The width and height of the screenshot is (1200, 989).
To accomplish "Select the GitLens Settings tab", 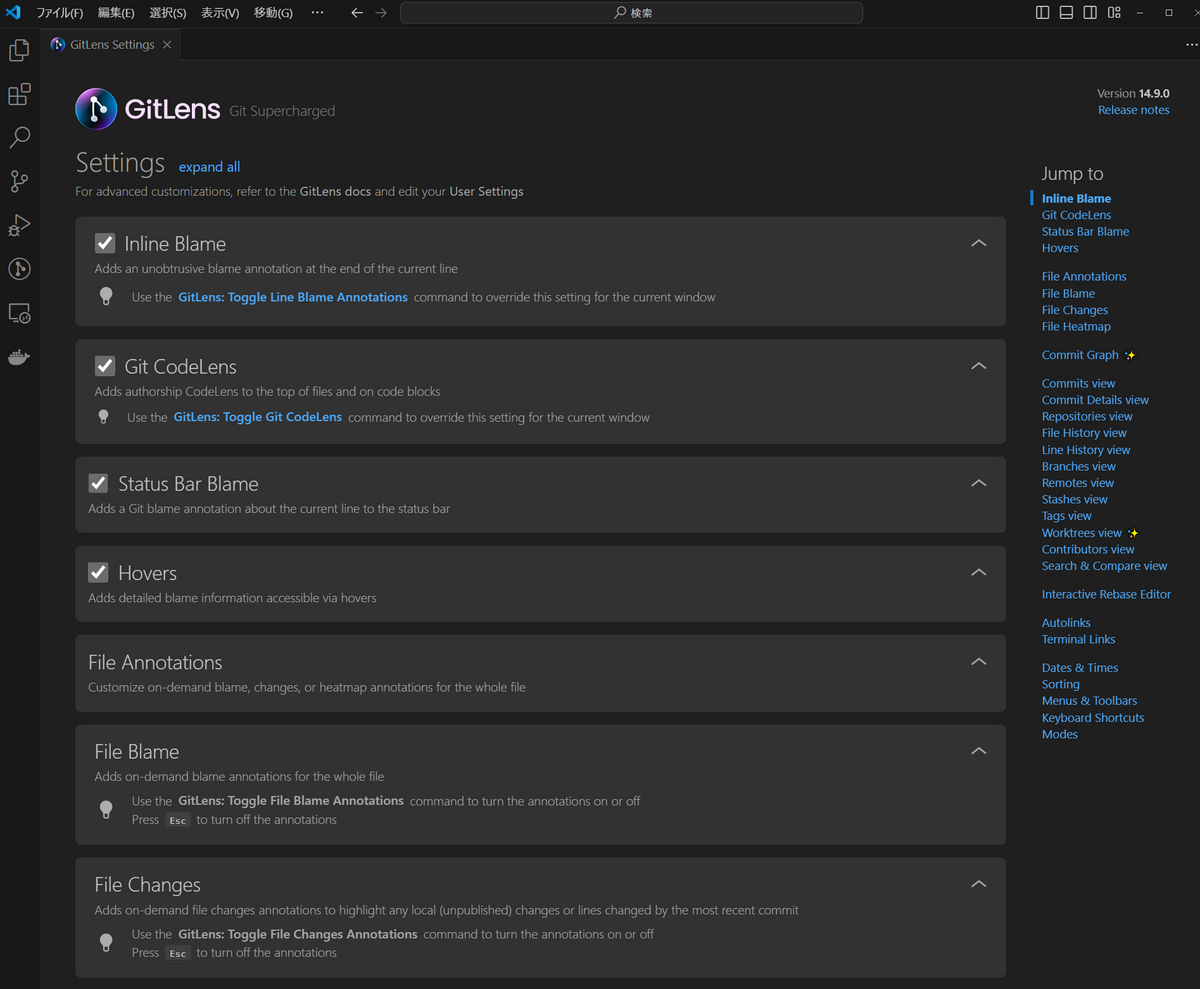I will coord(111,45).
